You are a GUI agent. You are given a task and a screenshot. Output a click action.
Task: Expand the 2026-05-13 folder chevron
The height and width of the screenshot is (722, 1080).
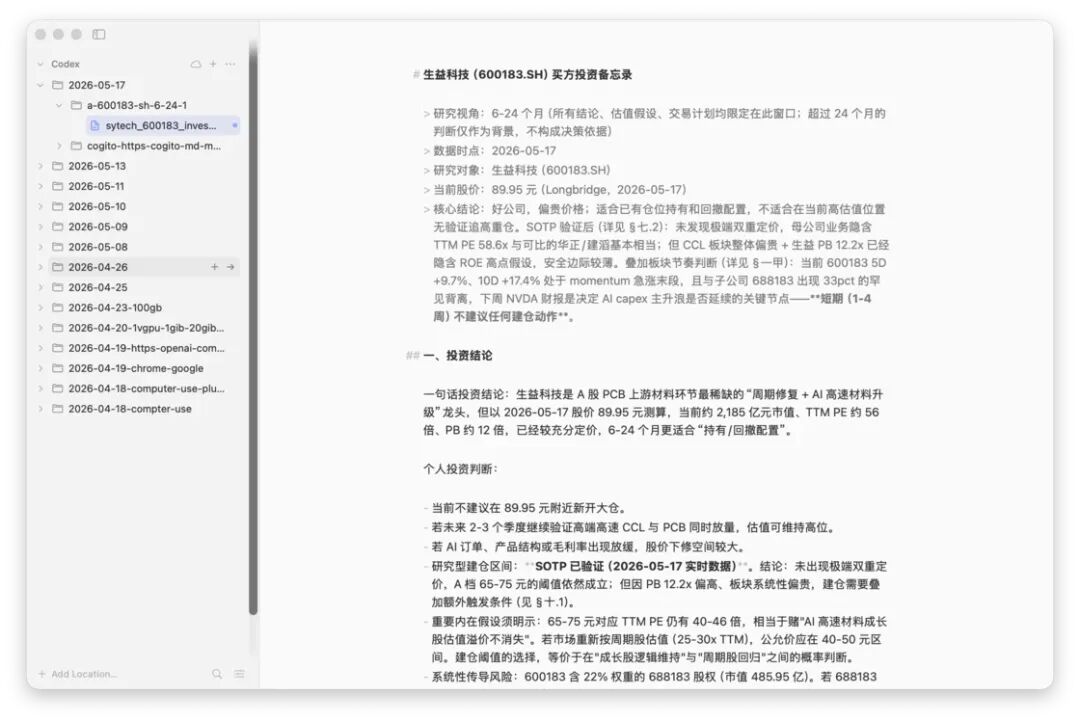(41, 166)
